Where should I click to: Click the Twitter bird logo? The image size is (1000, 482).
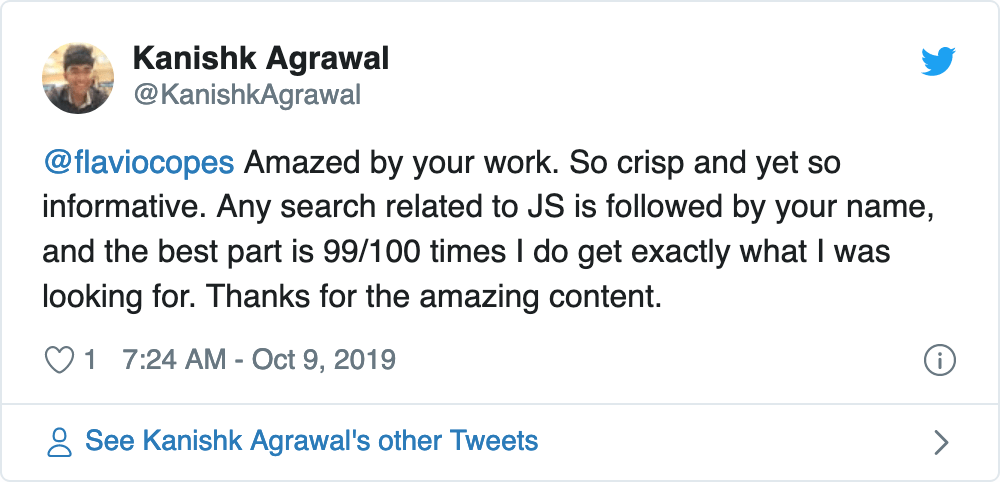coord(937,63)
